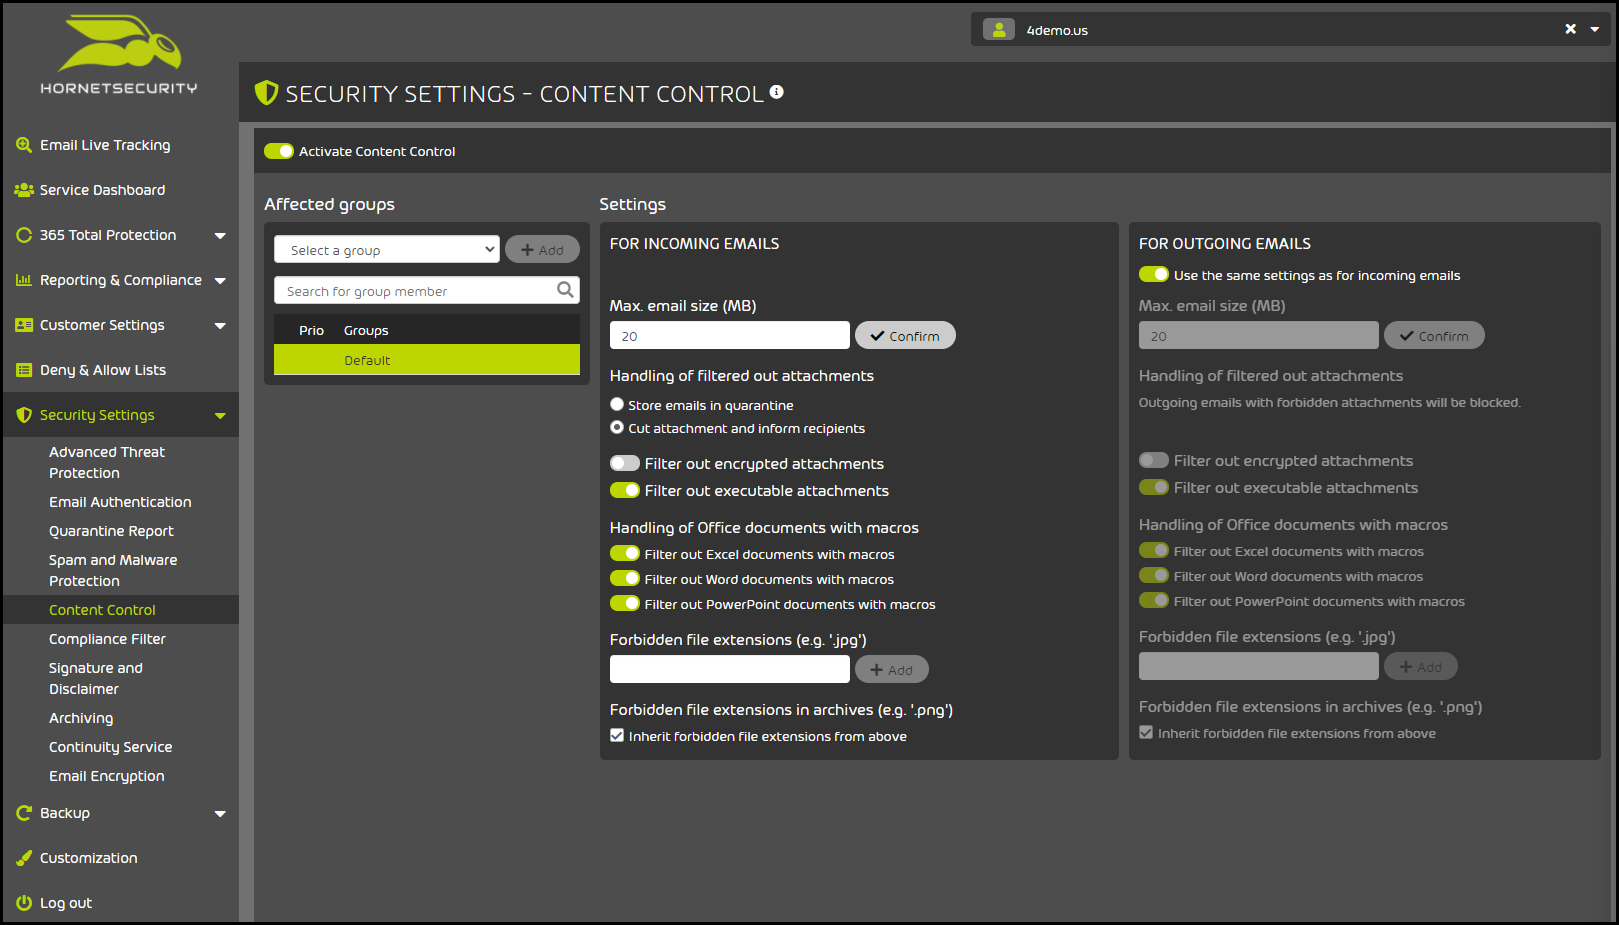Toggle Activate Content Control switch
Image resolution: width=1619 pixels, height=925 pixels.
coord(279,151)
